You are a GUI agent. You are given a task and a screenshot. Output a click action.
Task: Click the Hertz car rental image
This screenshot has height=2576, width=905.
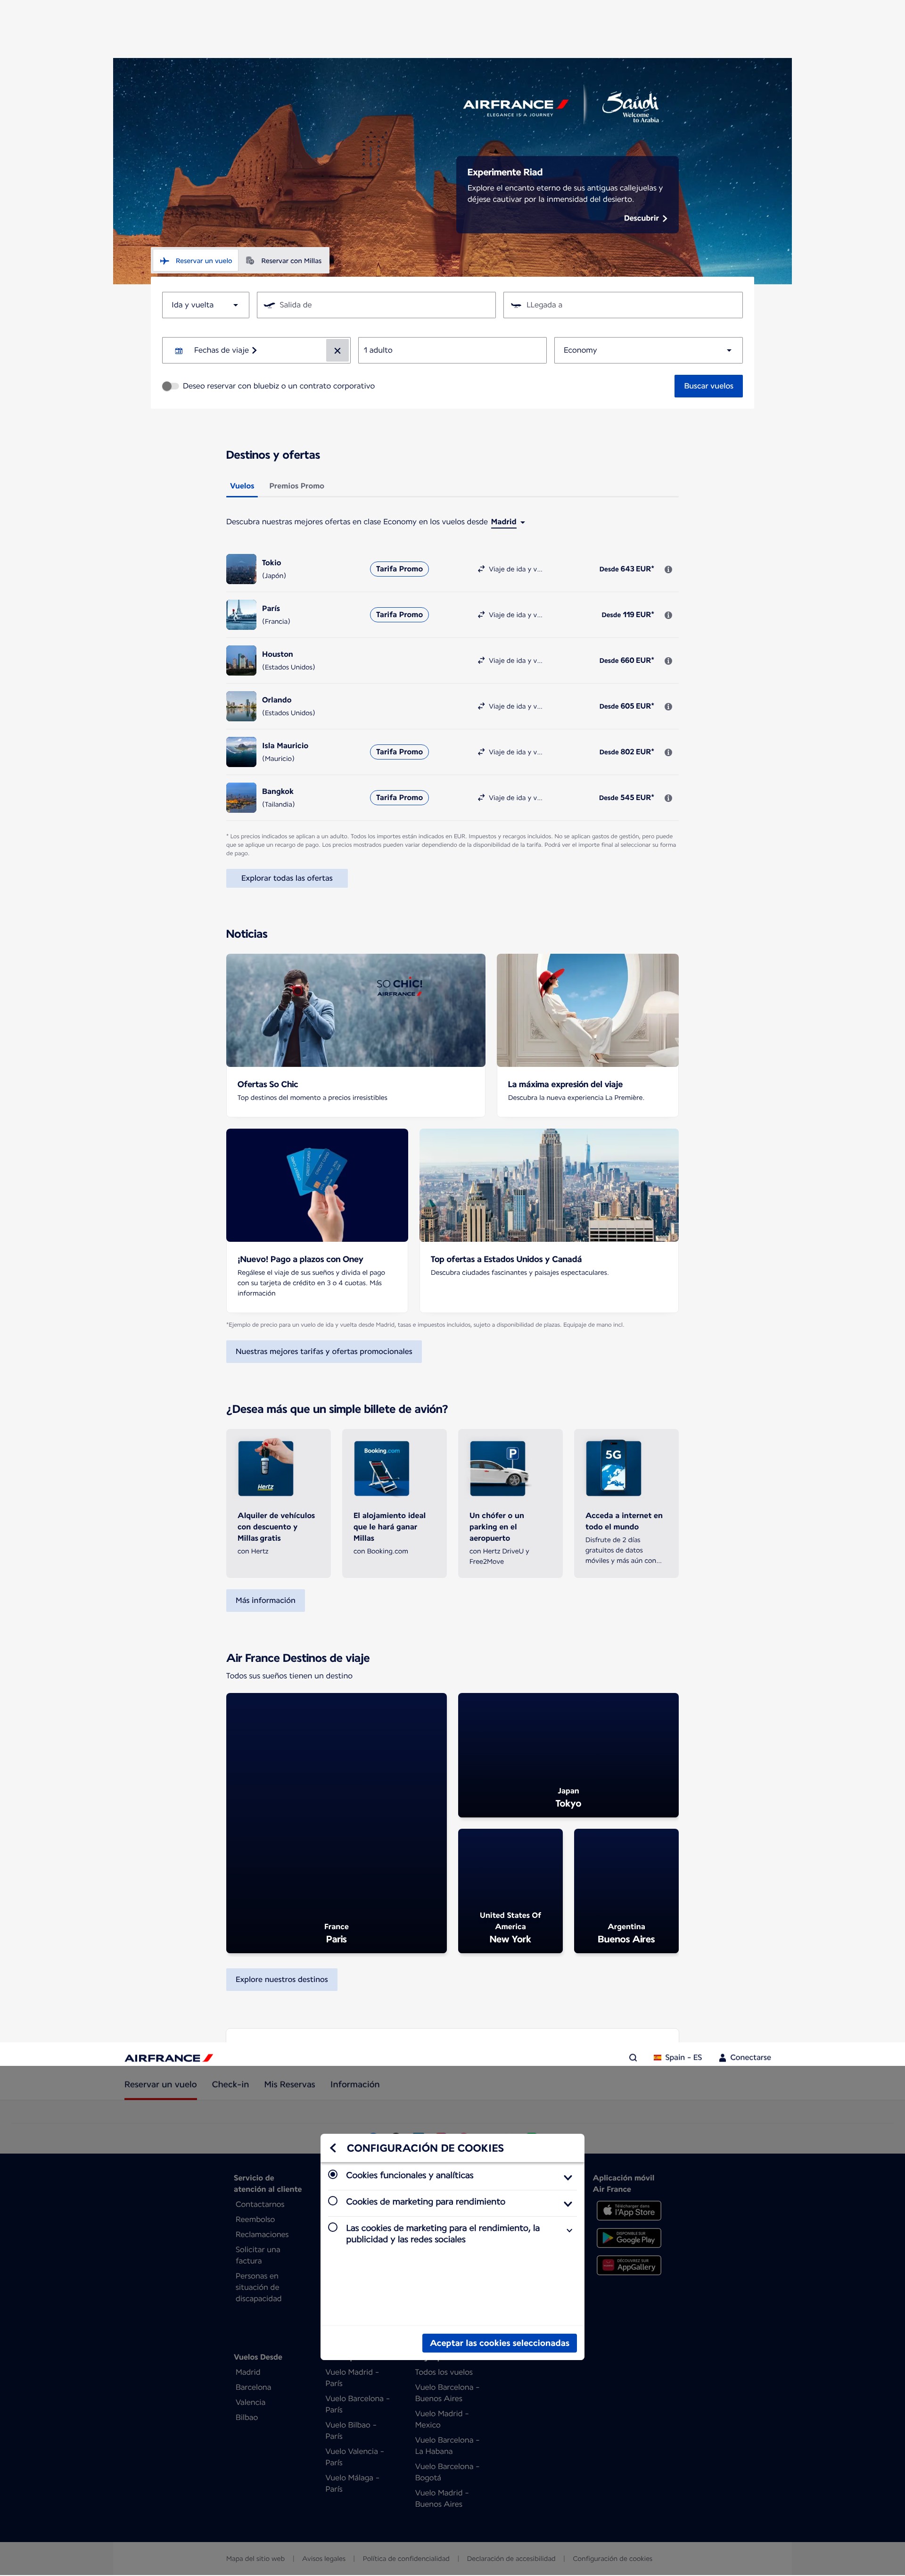point(266,1468)
